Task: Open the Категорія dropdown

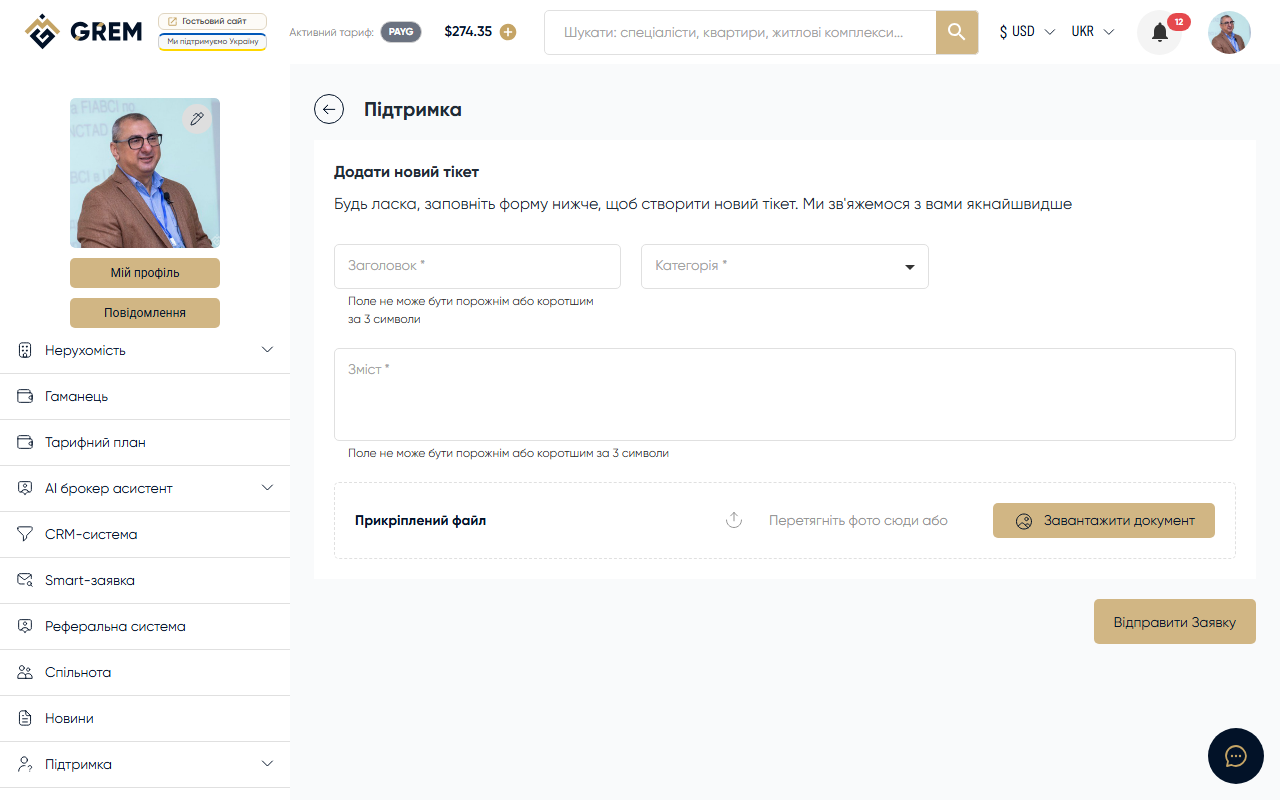Action: click(784, 266)
